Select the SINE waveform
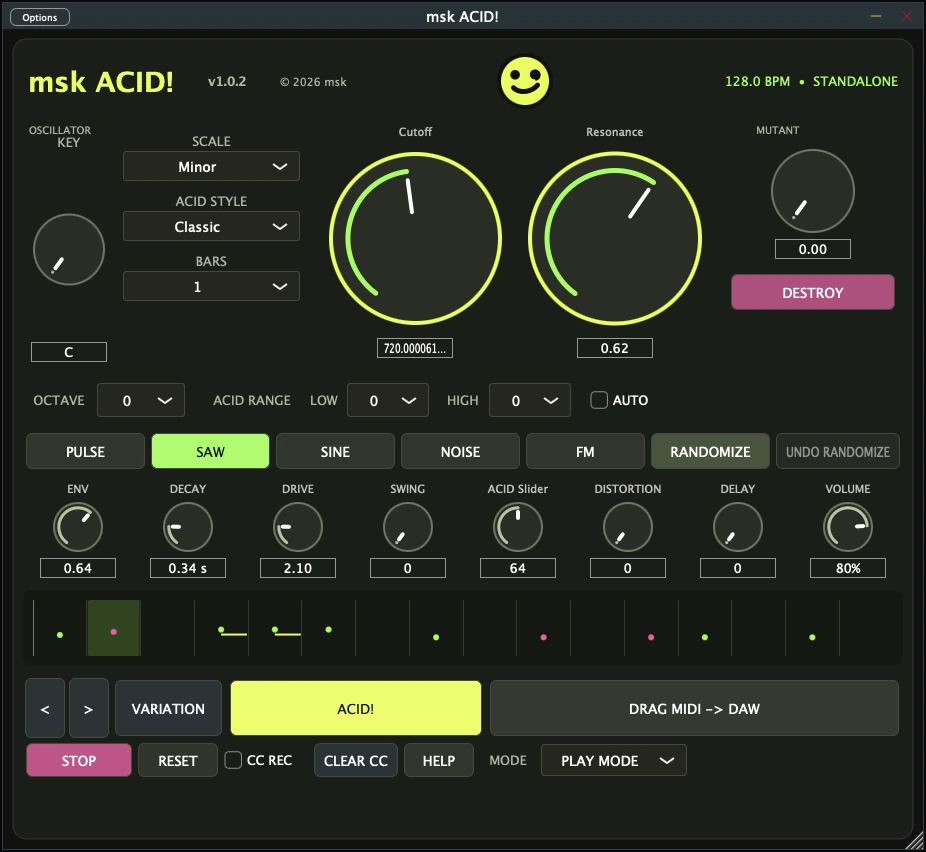 pyautogui.click(x=335, y=452)
